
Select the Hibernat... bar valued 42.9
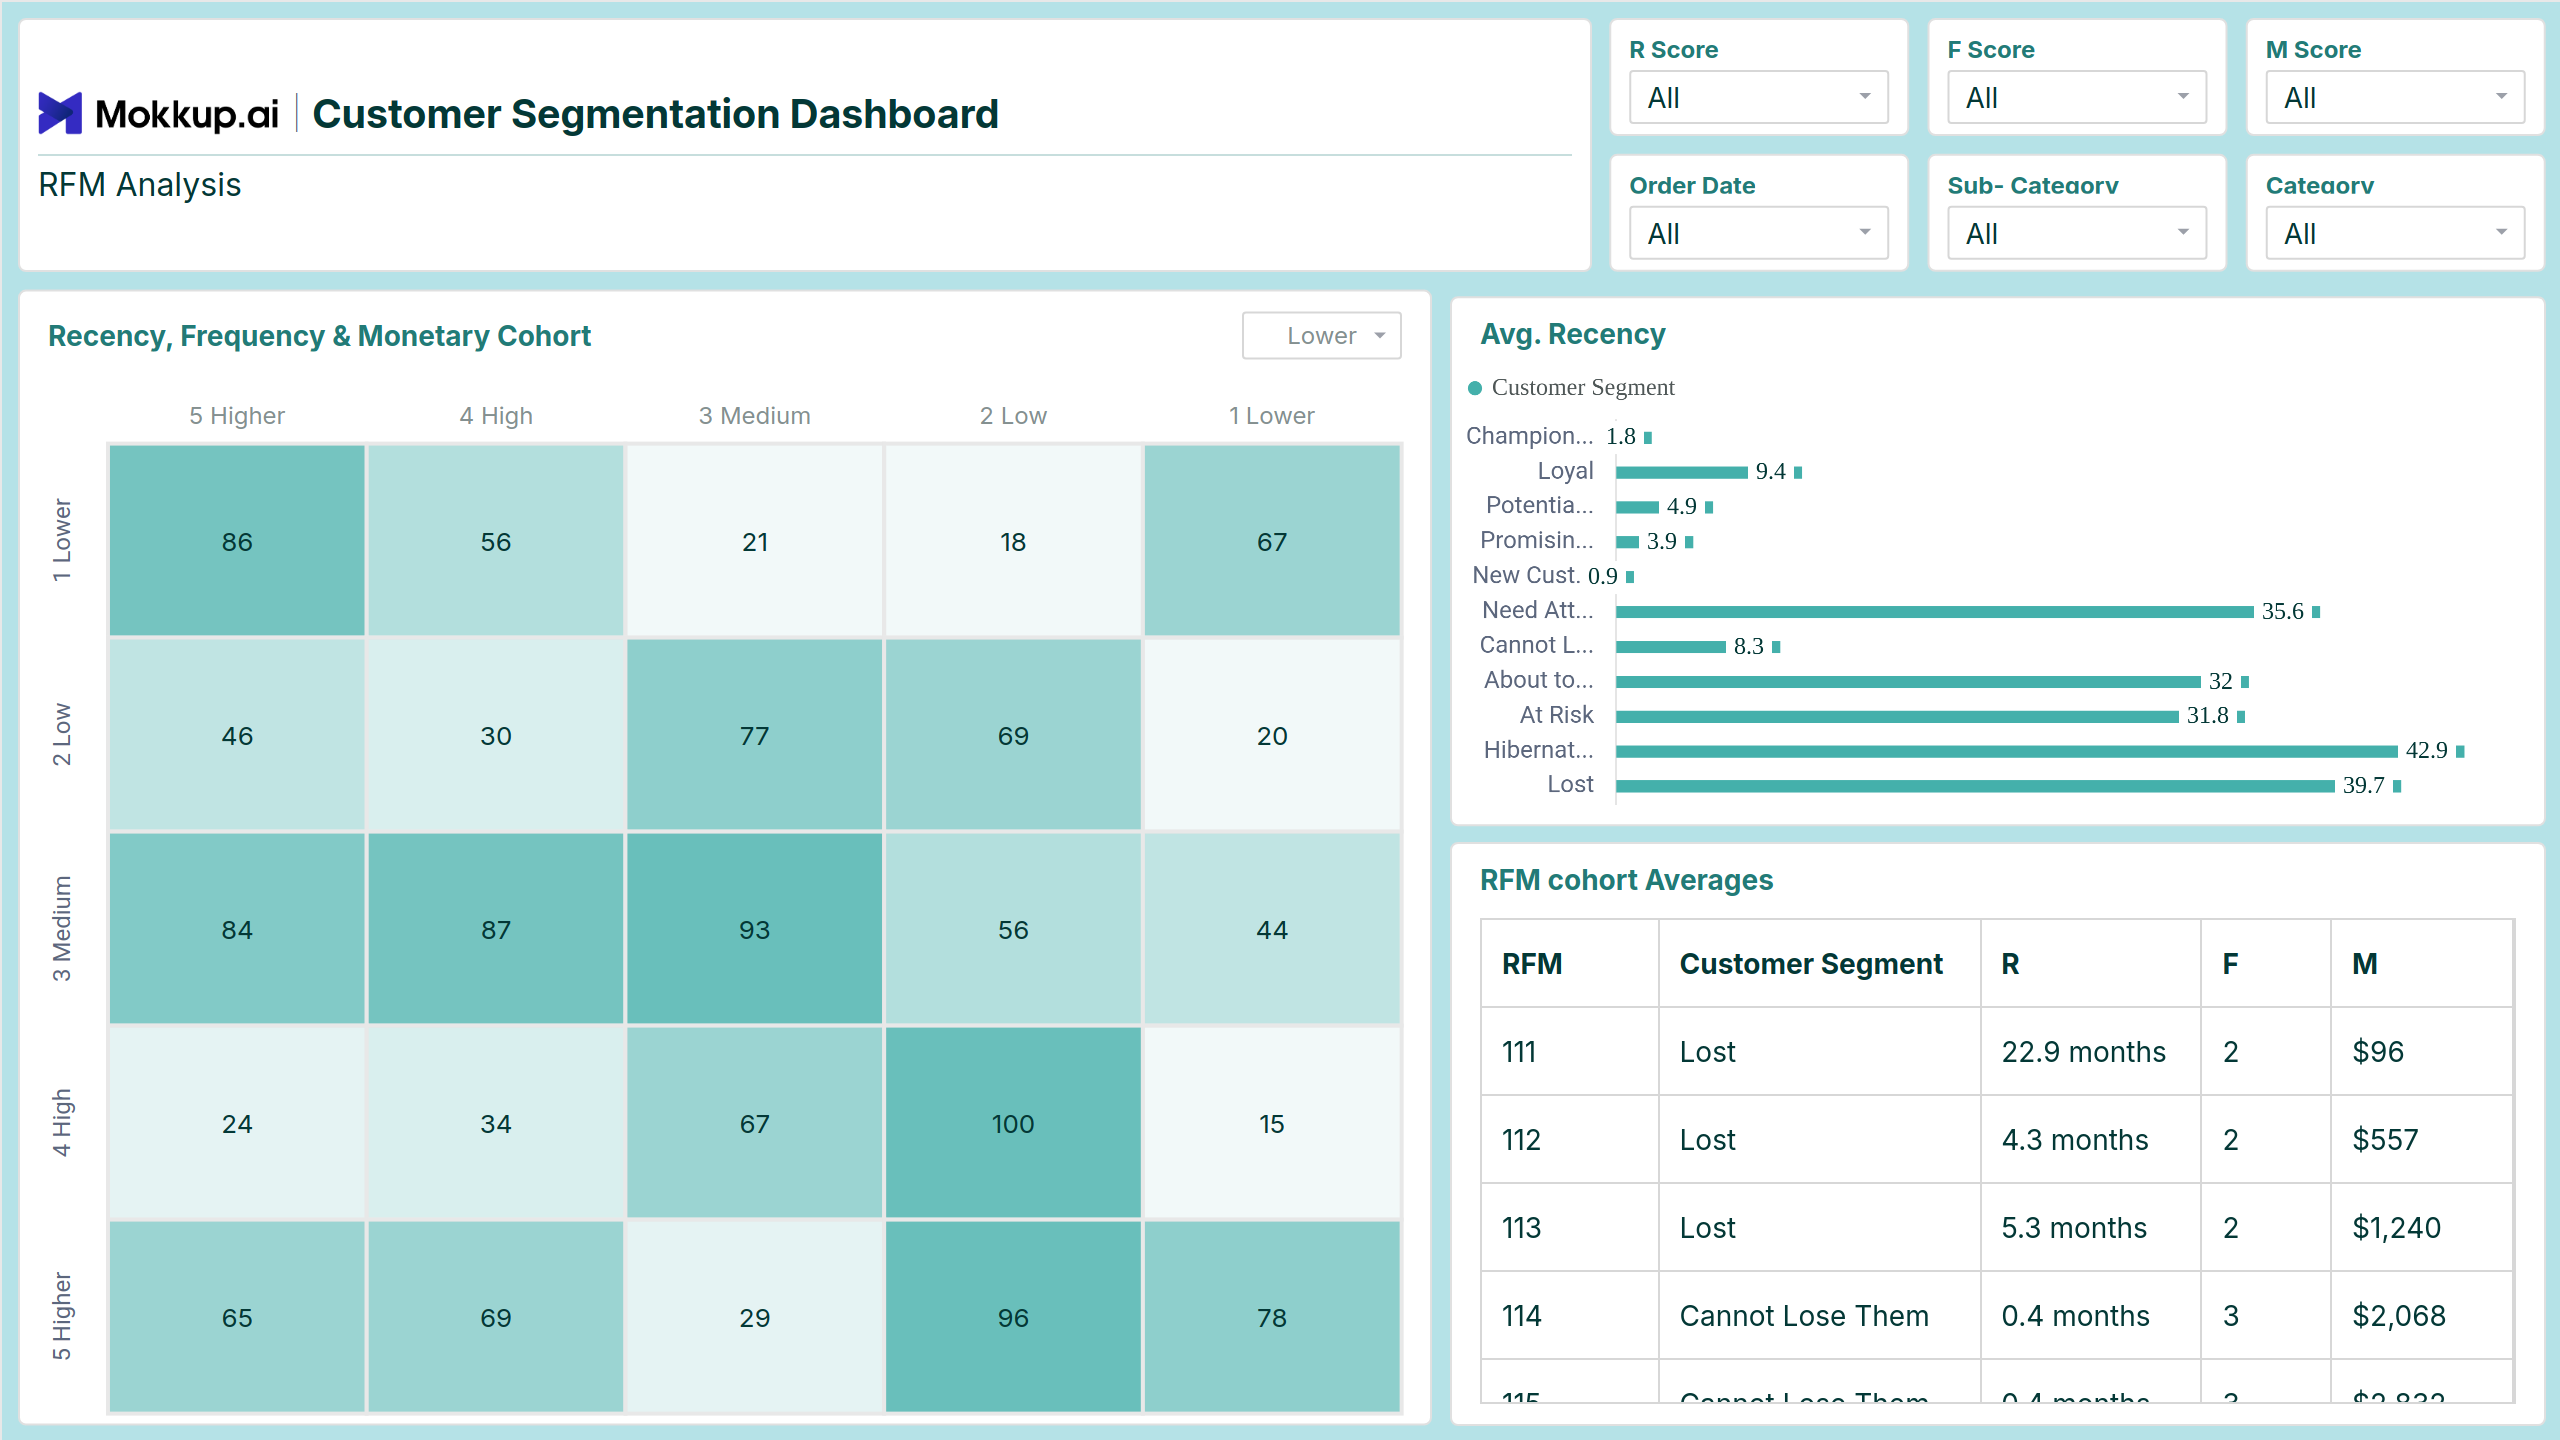(x=2006, y=751)
